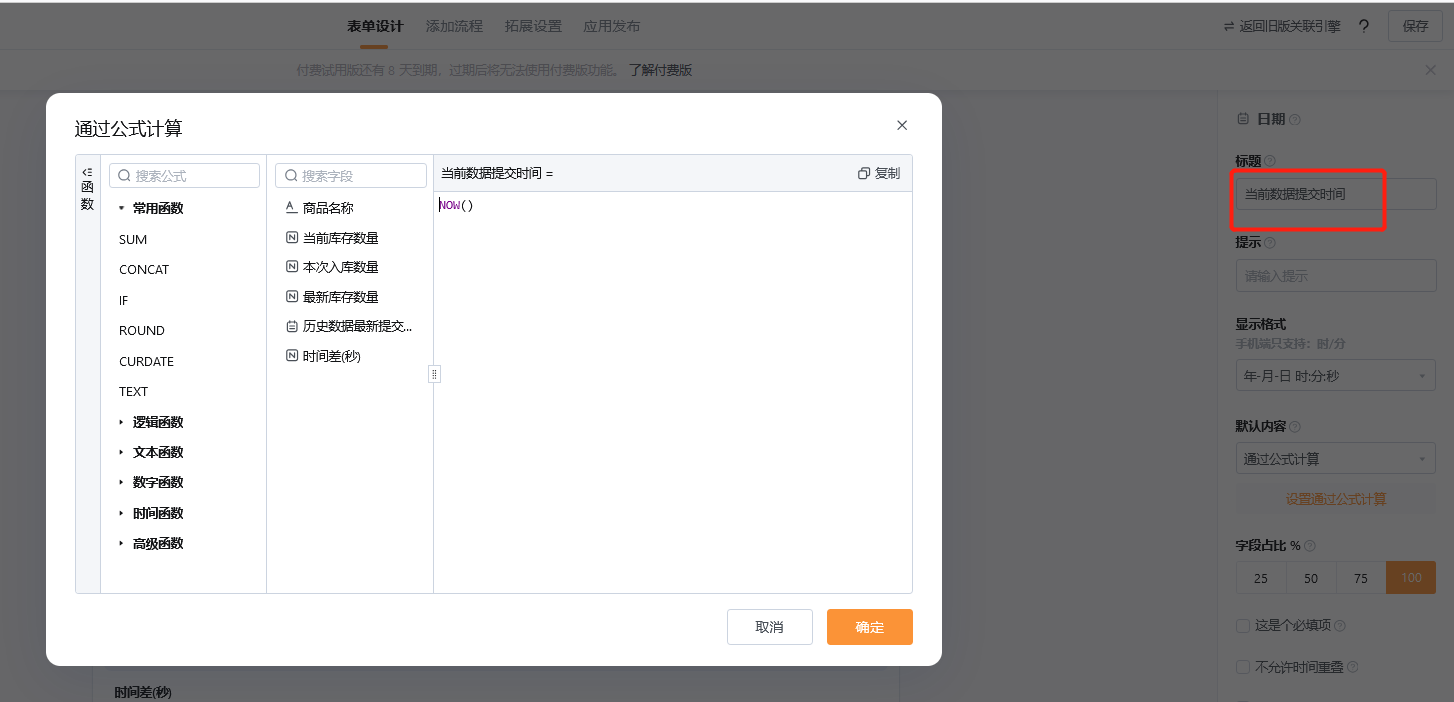Close the 通过公式计算 dialog
This screenshot has width=1454, height=702.
coord(902,125)
